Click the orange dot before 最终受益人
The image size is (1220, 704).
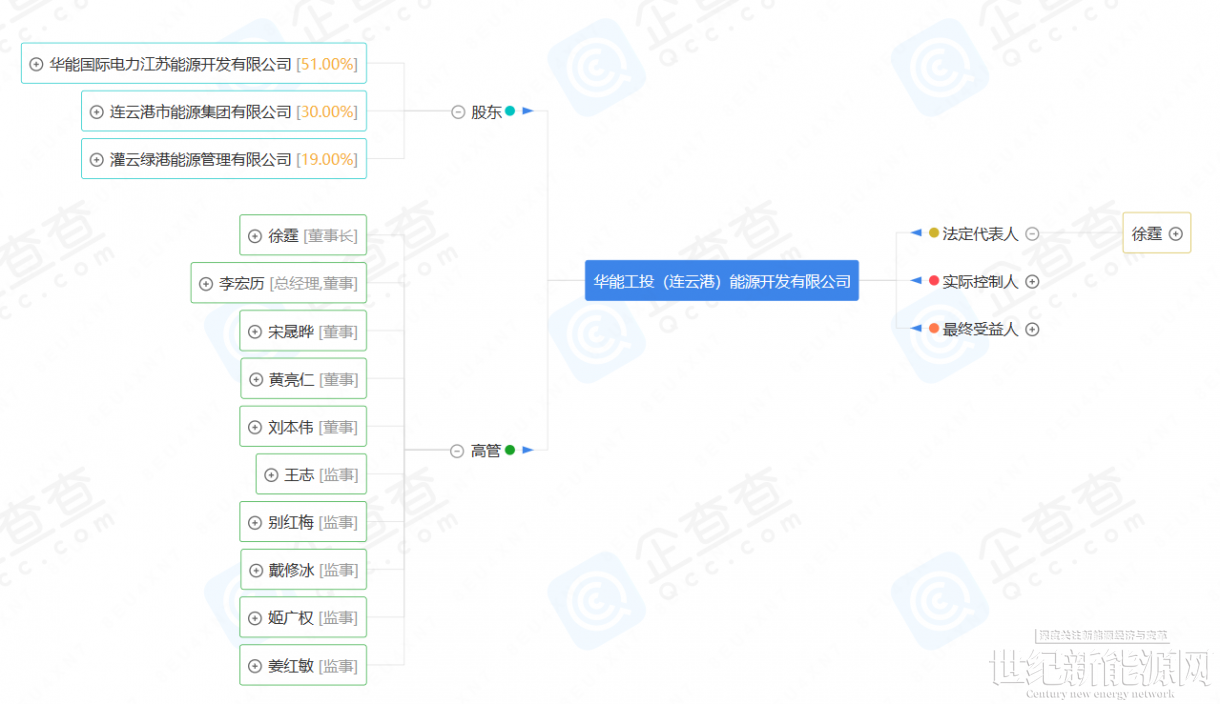tap(934, 329)
